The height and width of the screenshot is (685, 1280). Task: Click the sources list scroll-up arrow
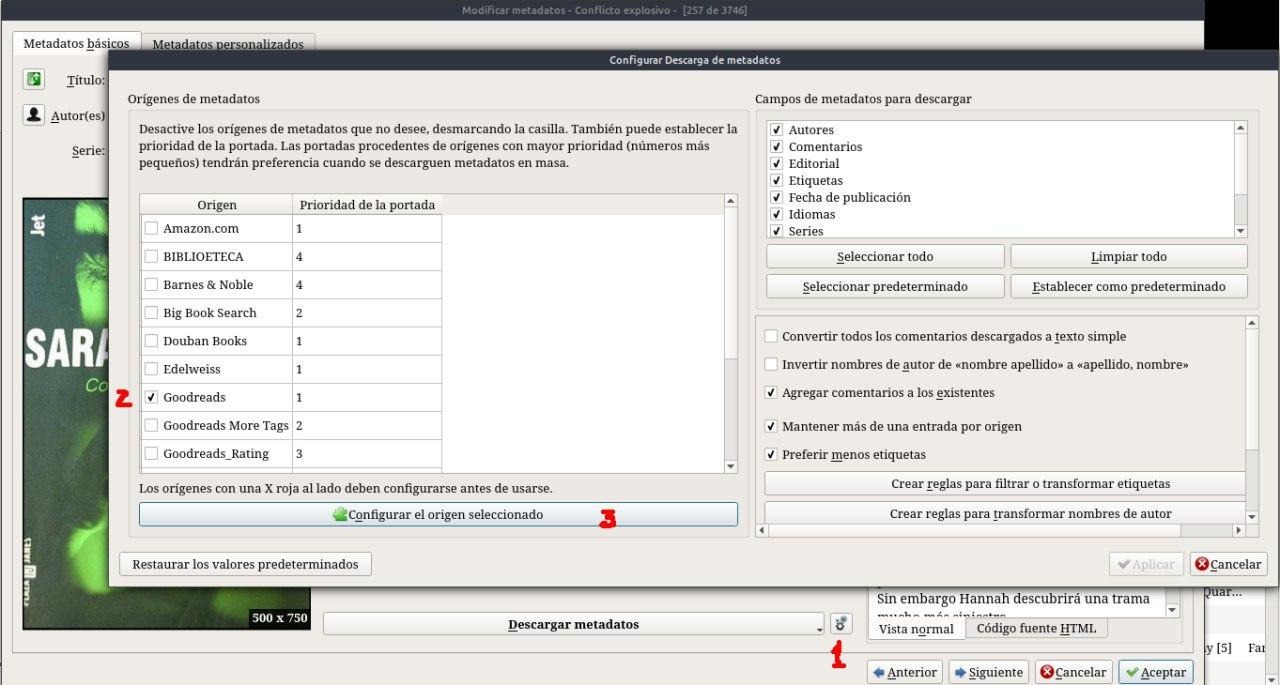click(730, 201)
